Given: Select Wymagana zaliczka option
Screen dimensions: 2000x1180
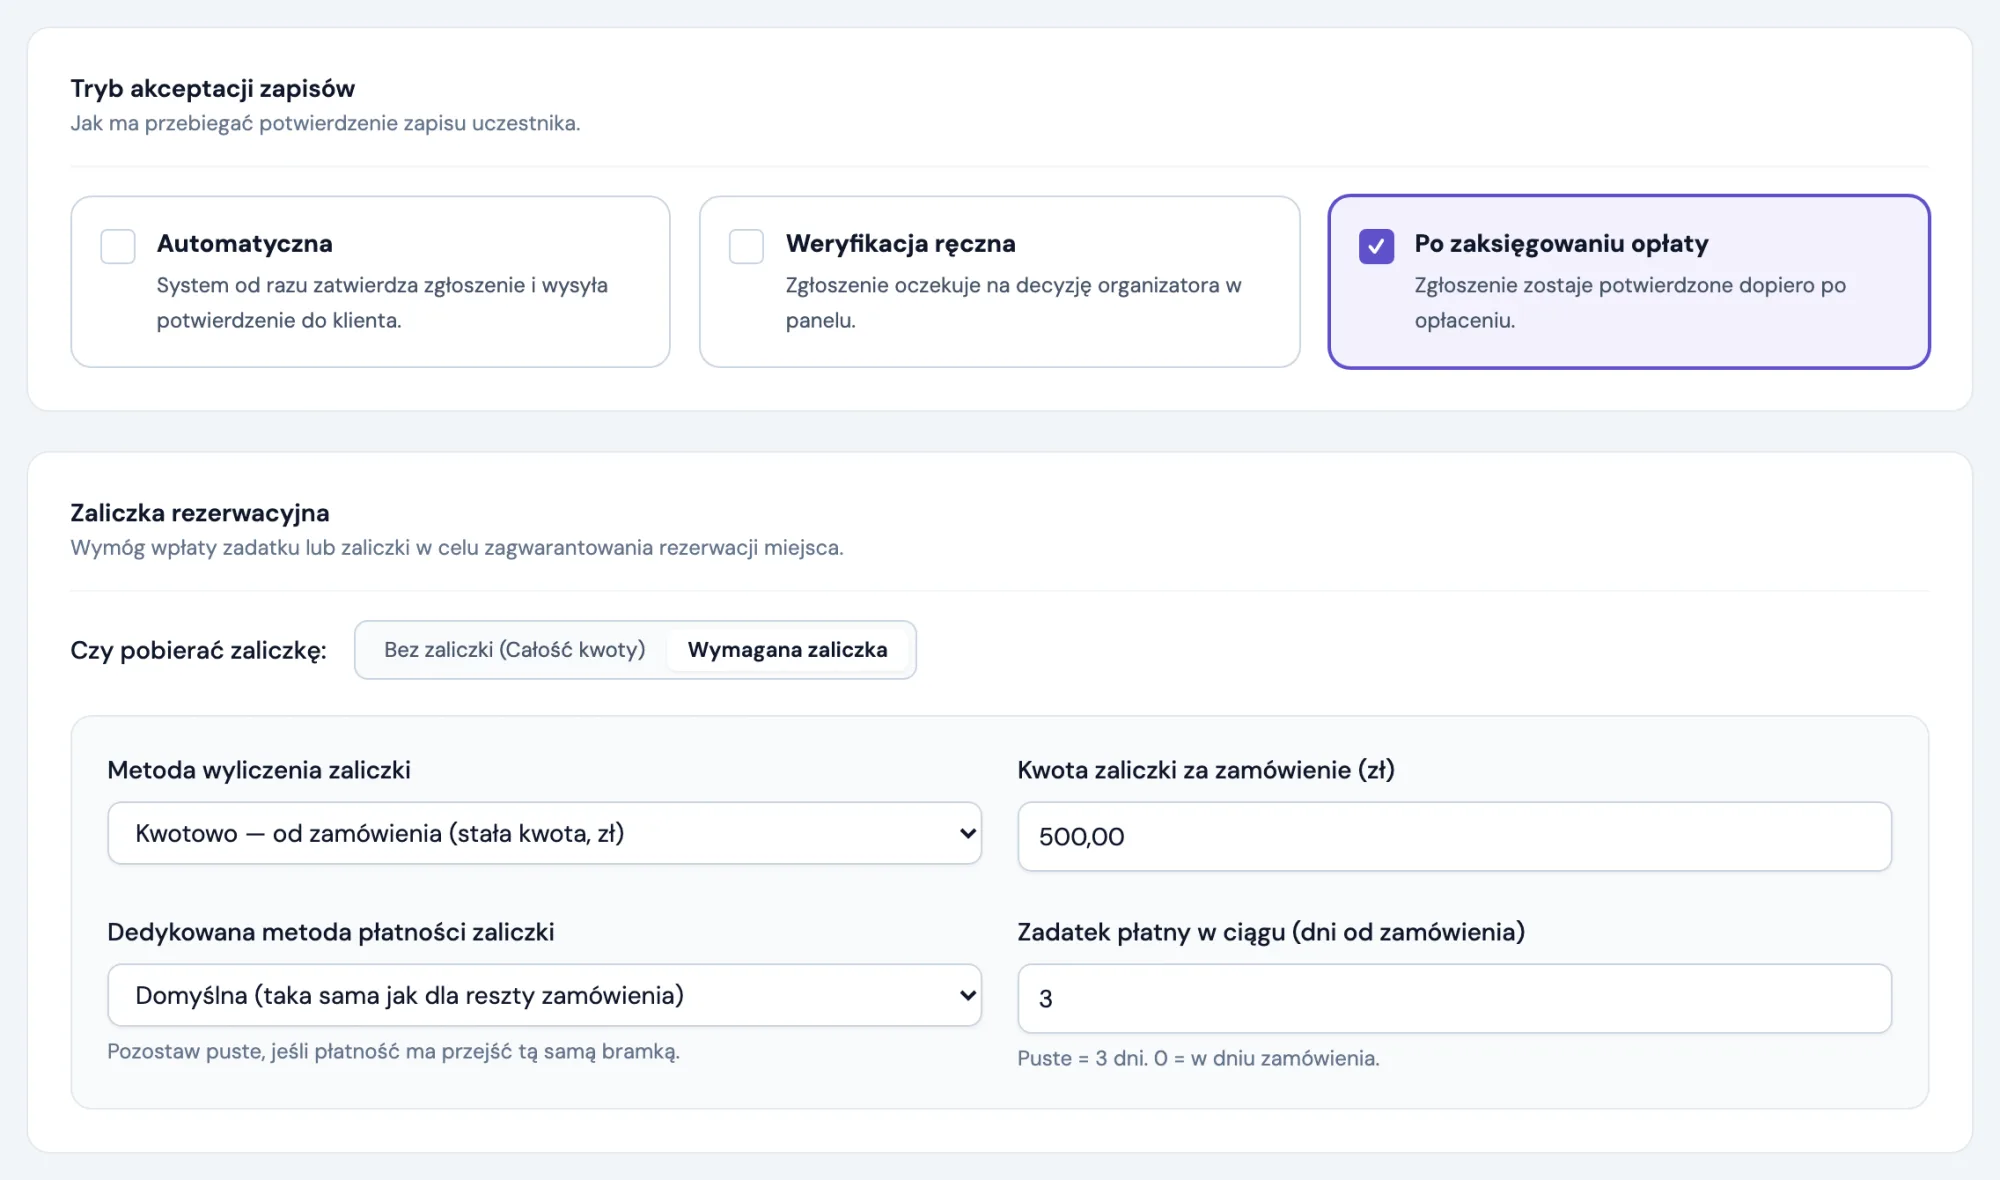Looking at the screenshot, I should tap(788, 650).
